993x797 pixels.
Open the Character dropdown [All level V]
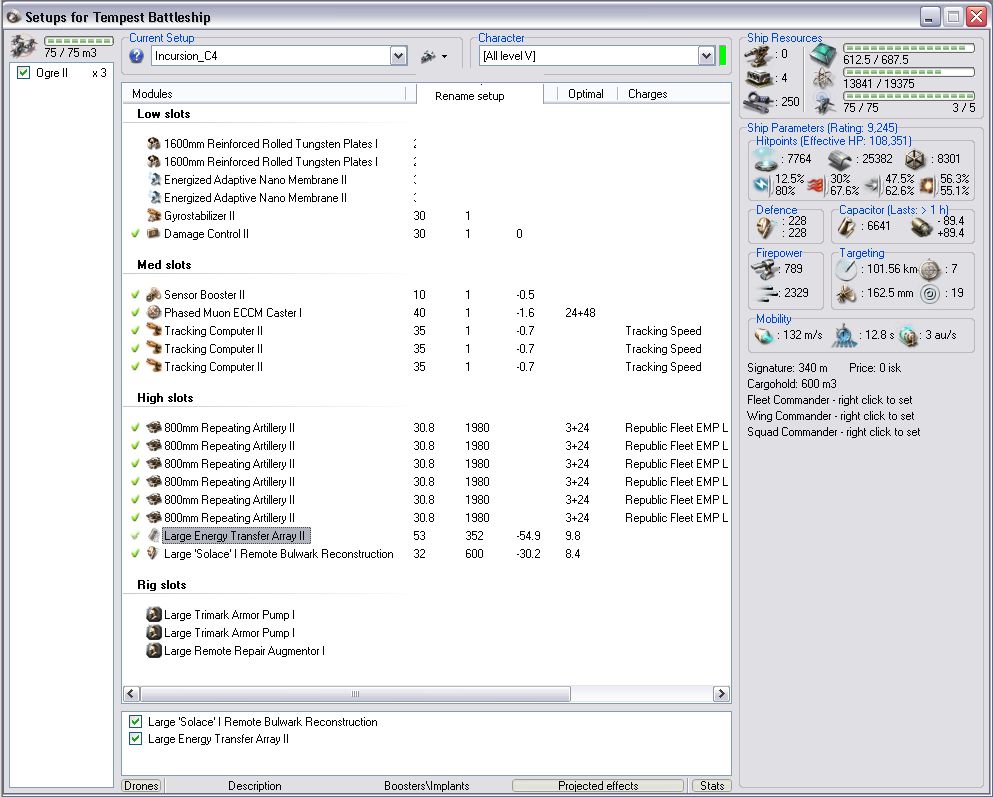coord(707,56)
